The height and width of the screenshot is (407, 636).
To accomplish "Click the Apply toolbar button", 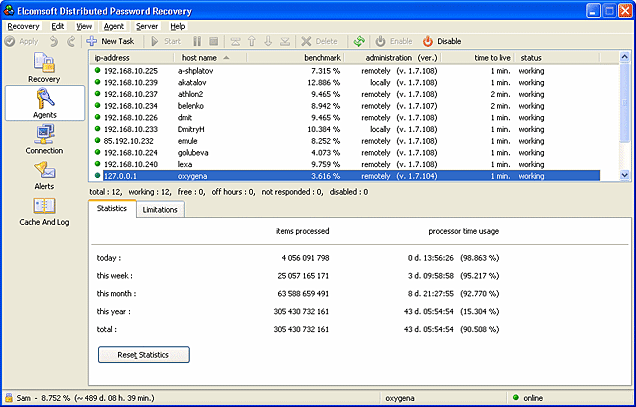I will 21,41.
